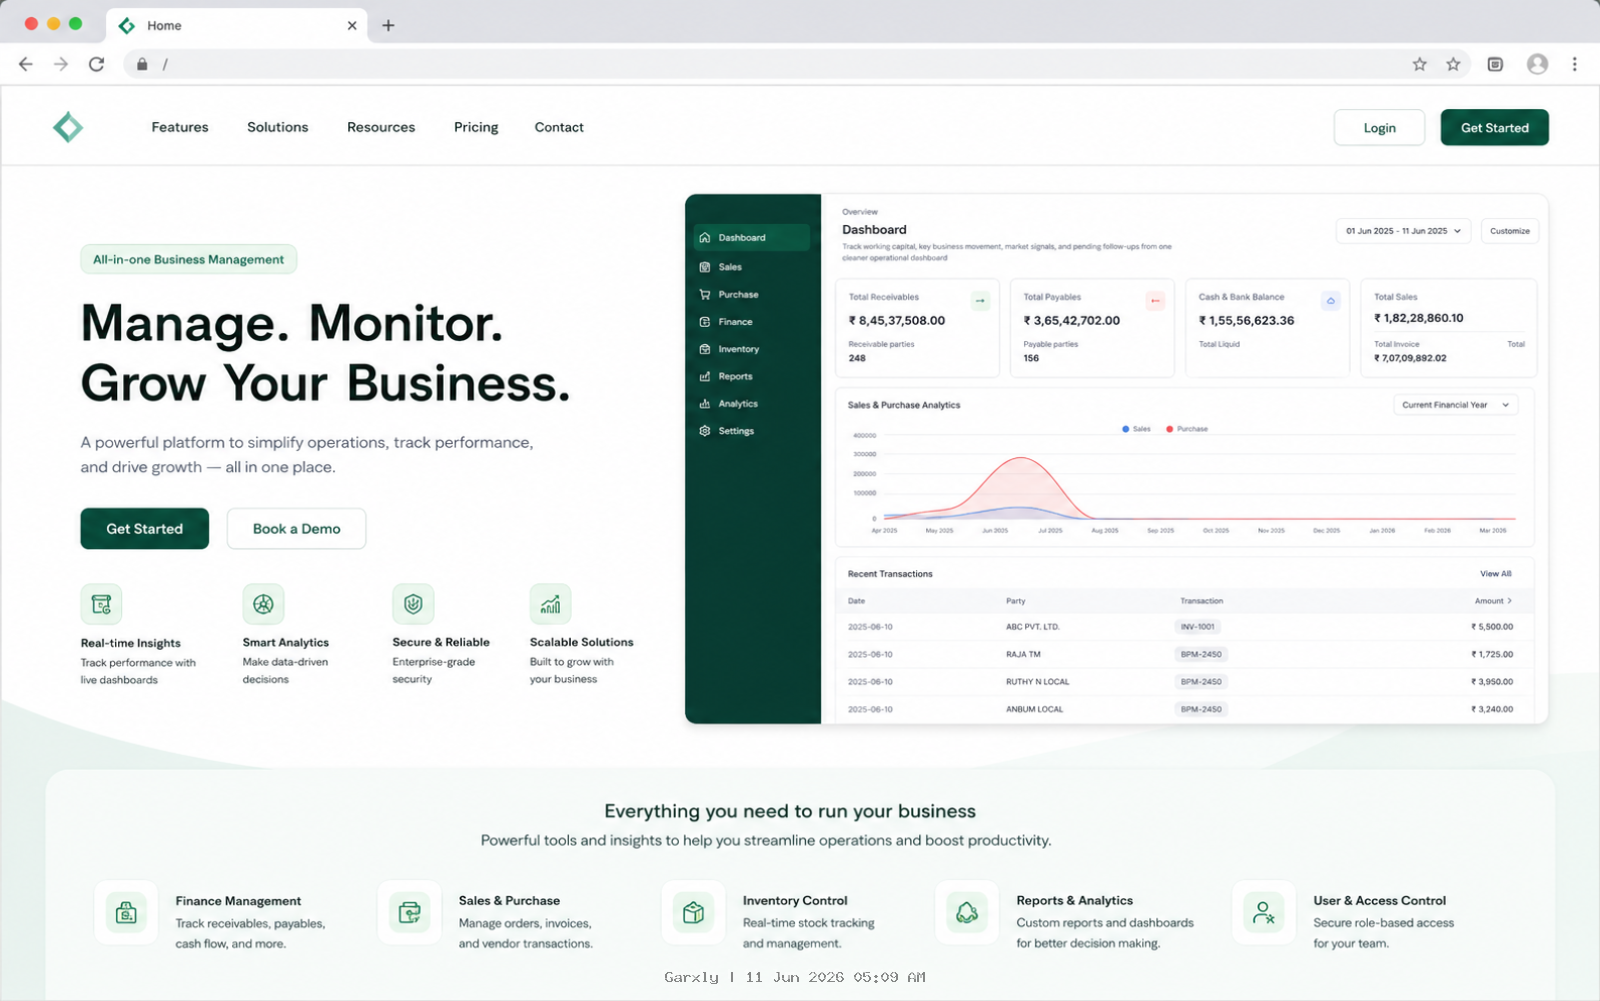Open the Features menu
Image resolution: width=1600 pixels, height=1001 pixels.
[x=180, y=127]
